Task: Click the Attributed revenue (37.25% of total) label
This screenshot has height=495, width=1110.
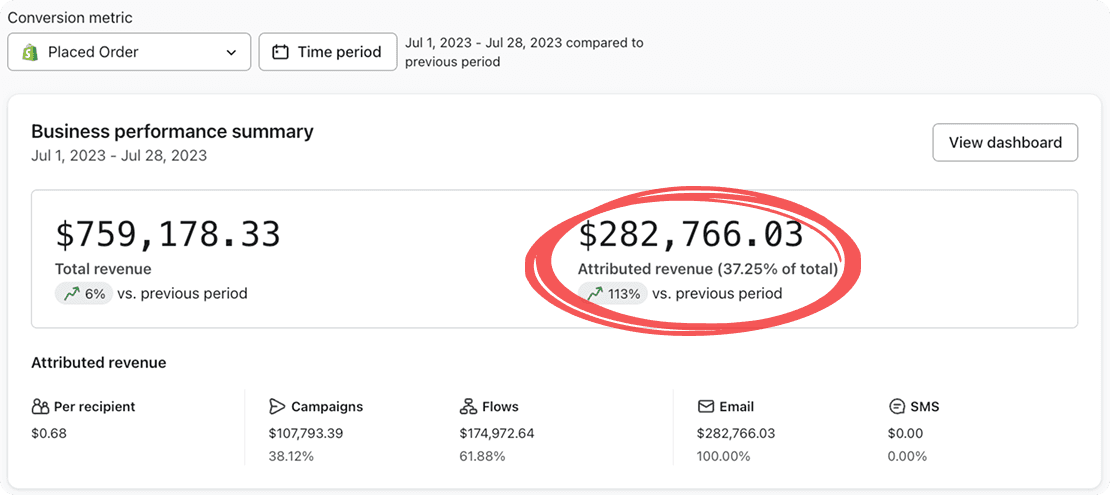Action: point(708,269)
